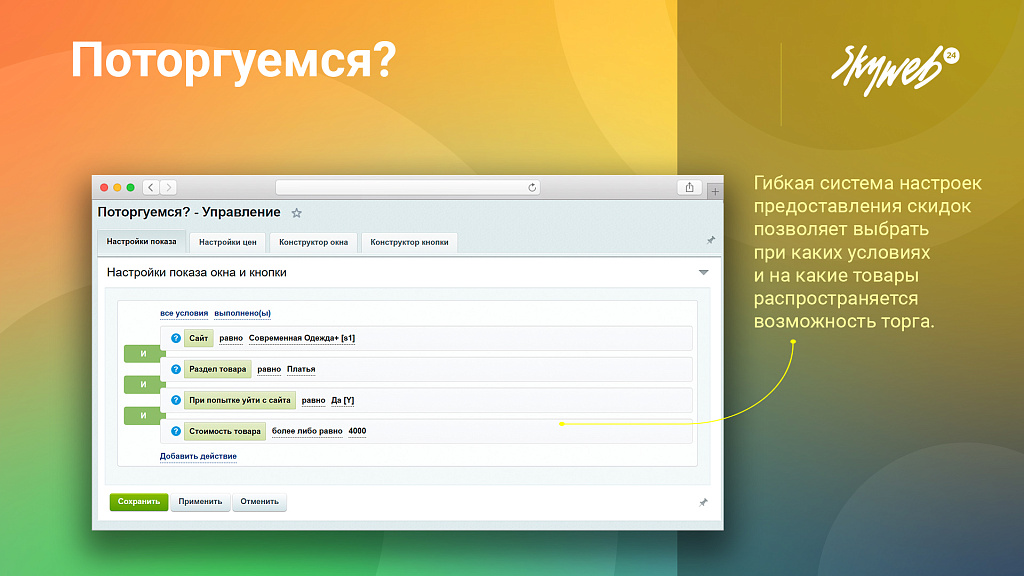Click the star icon beside the page title

click(296, 212)
